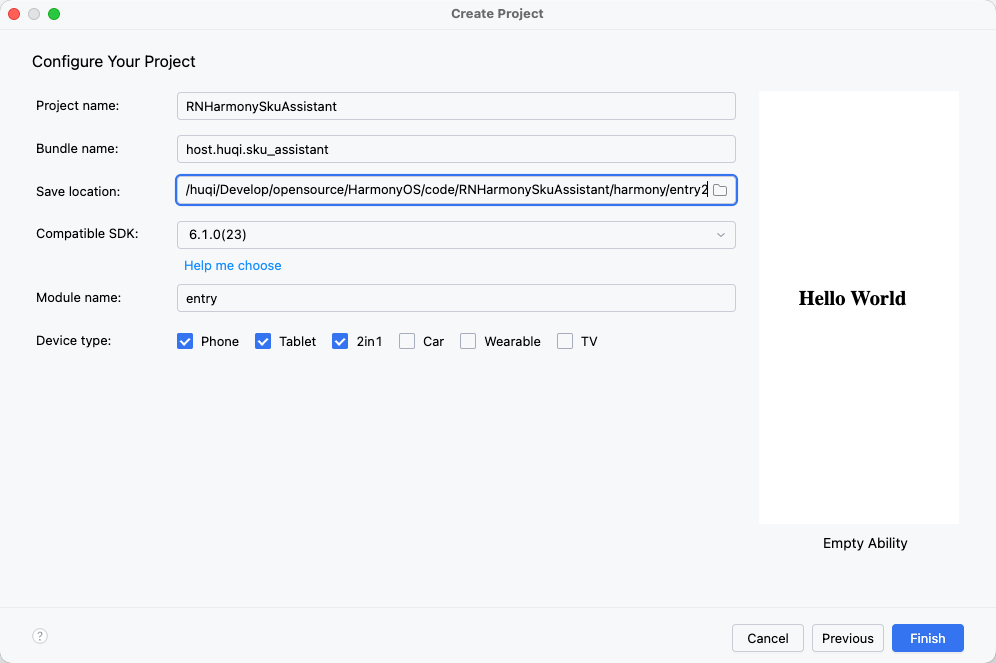Close the Create Project window

(14, 14)
